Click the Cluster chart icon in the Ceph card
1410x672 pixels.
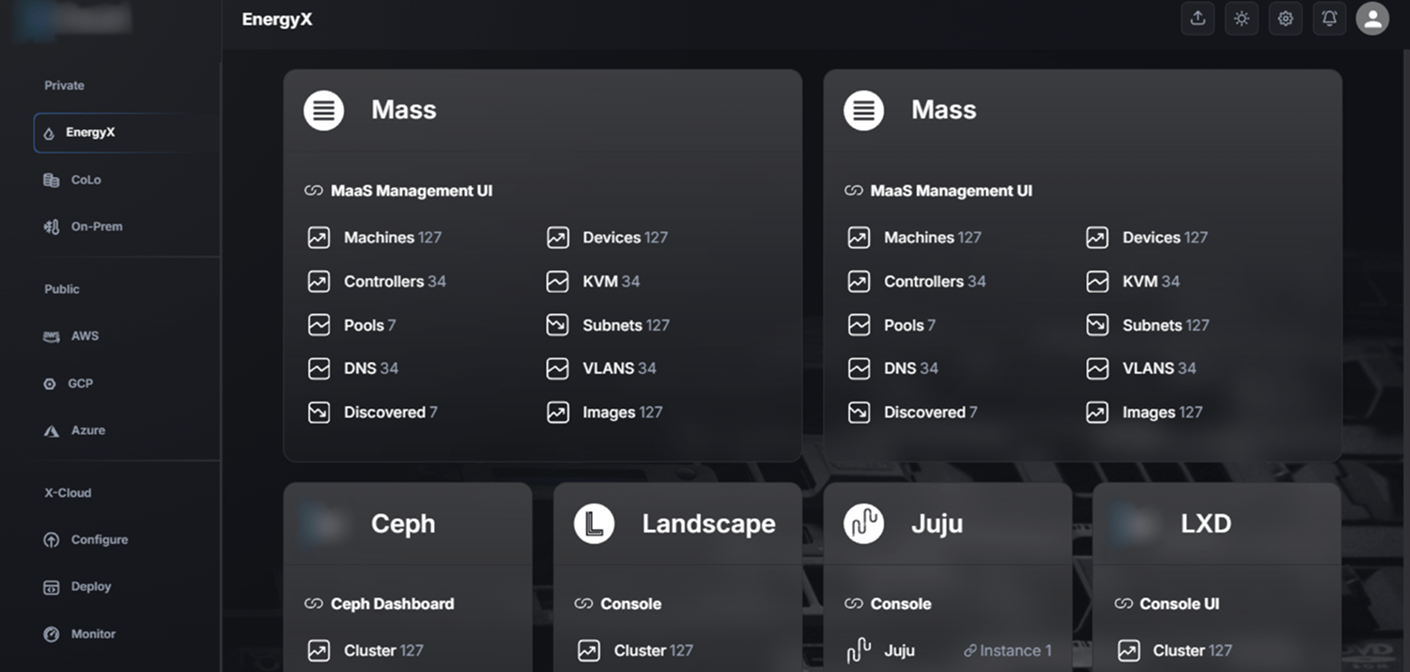(x=319, y=651)
